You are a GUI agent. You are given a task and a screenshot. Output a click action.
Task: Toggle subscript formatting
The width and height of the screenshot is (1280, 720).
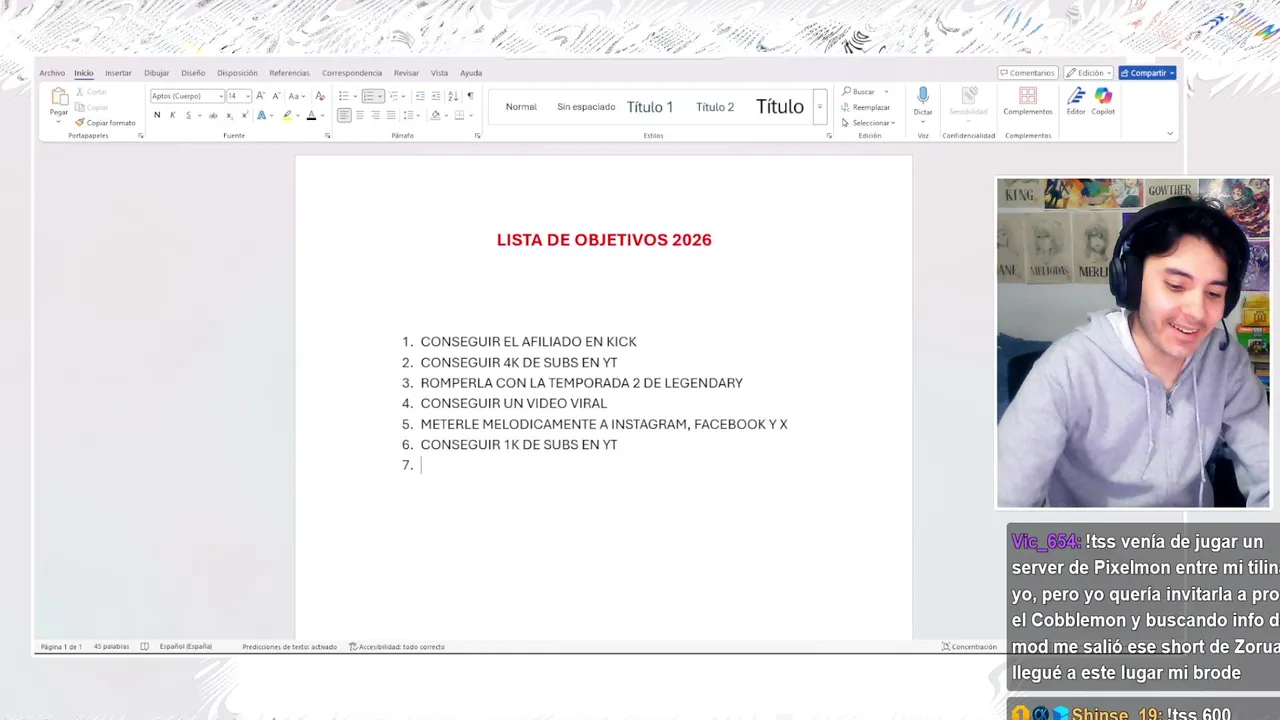coord(229,115)
